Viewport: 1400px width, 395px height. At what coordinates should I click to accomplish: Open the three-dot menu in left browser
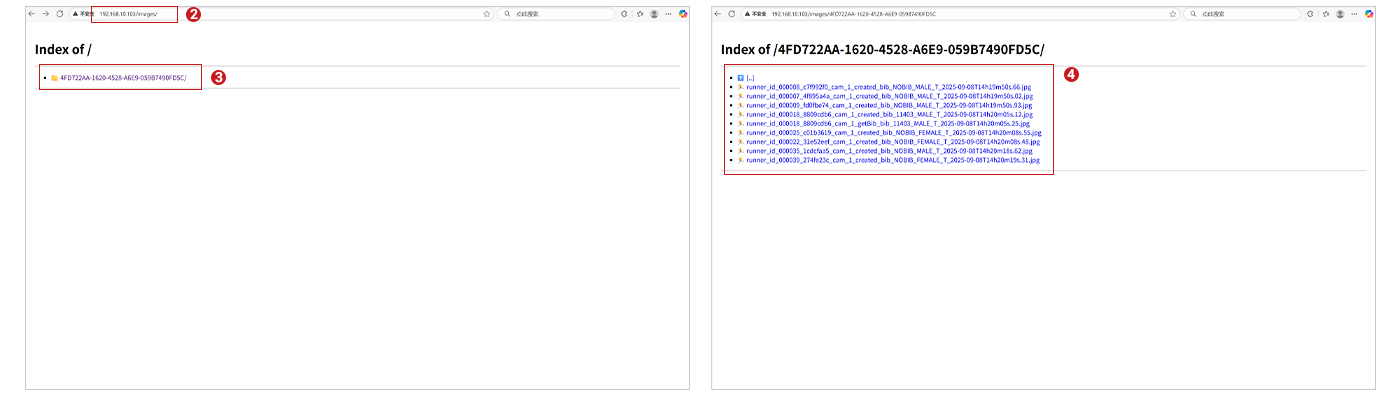pyautogui.click(x=668, y=14)
